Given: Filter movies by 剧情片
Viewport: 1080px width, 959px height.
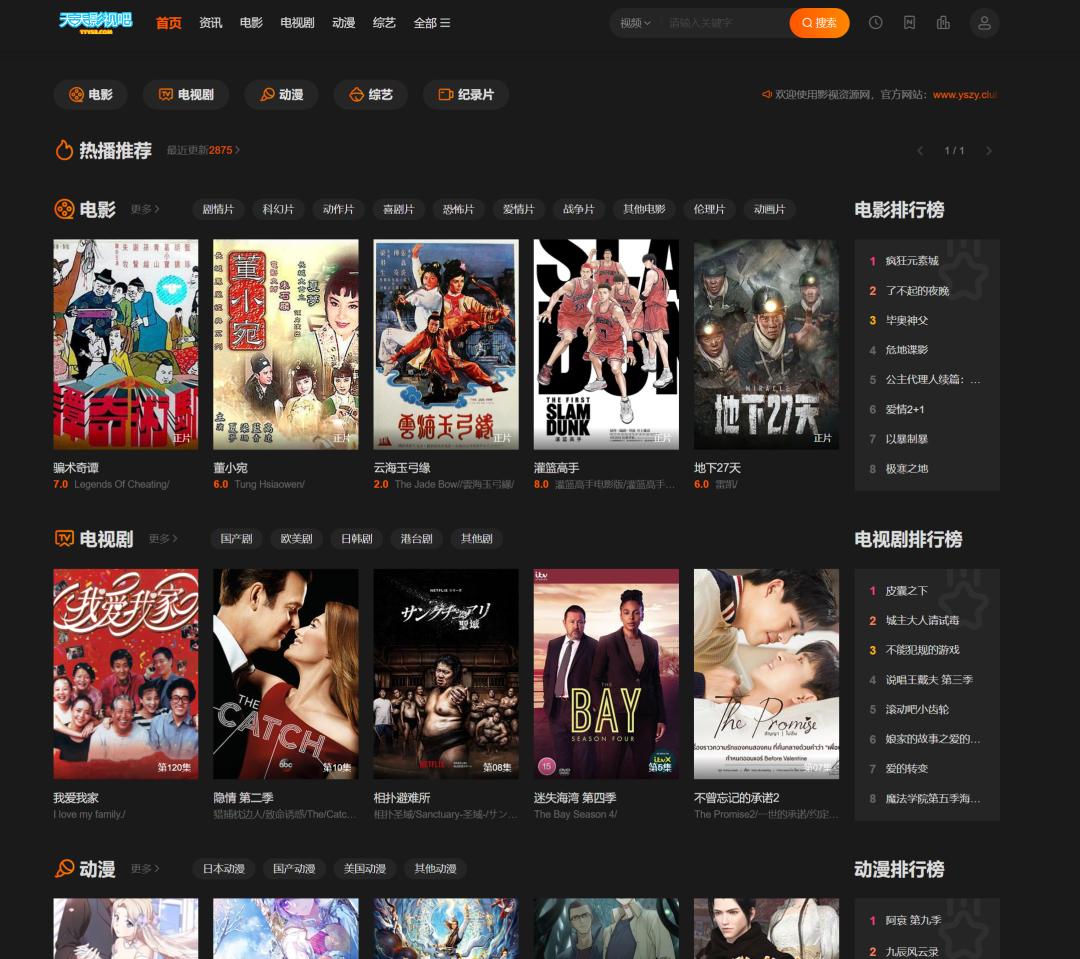Looking at the screenshot, I should [x=218, y=209].
